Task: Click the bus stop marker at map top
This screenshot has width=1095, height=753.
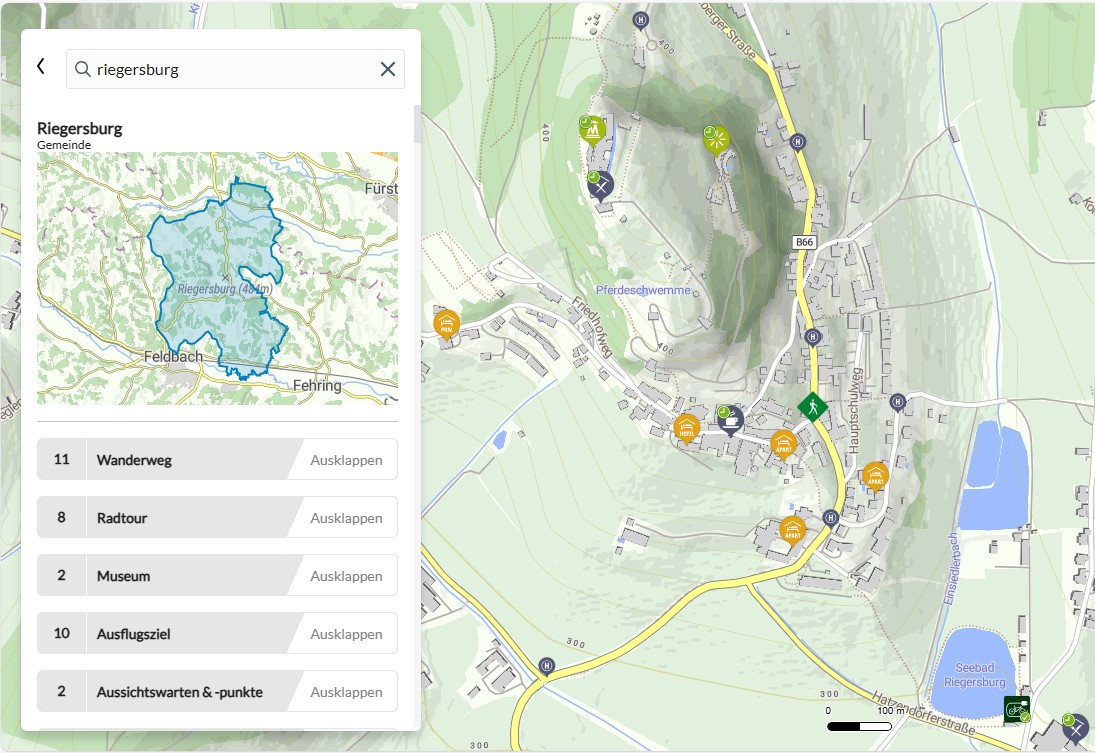Action: 640,19
